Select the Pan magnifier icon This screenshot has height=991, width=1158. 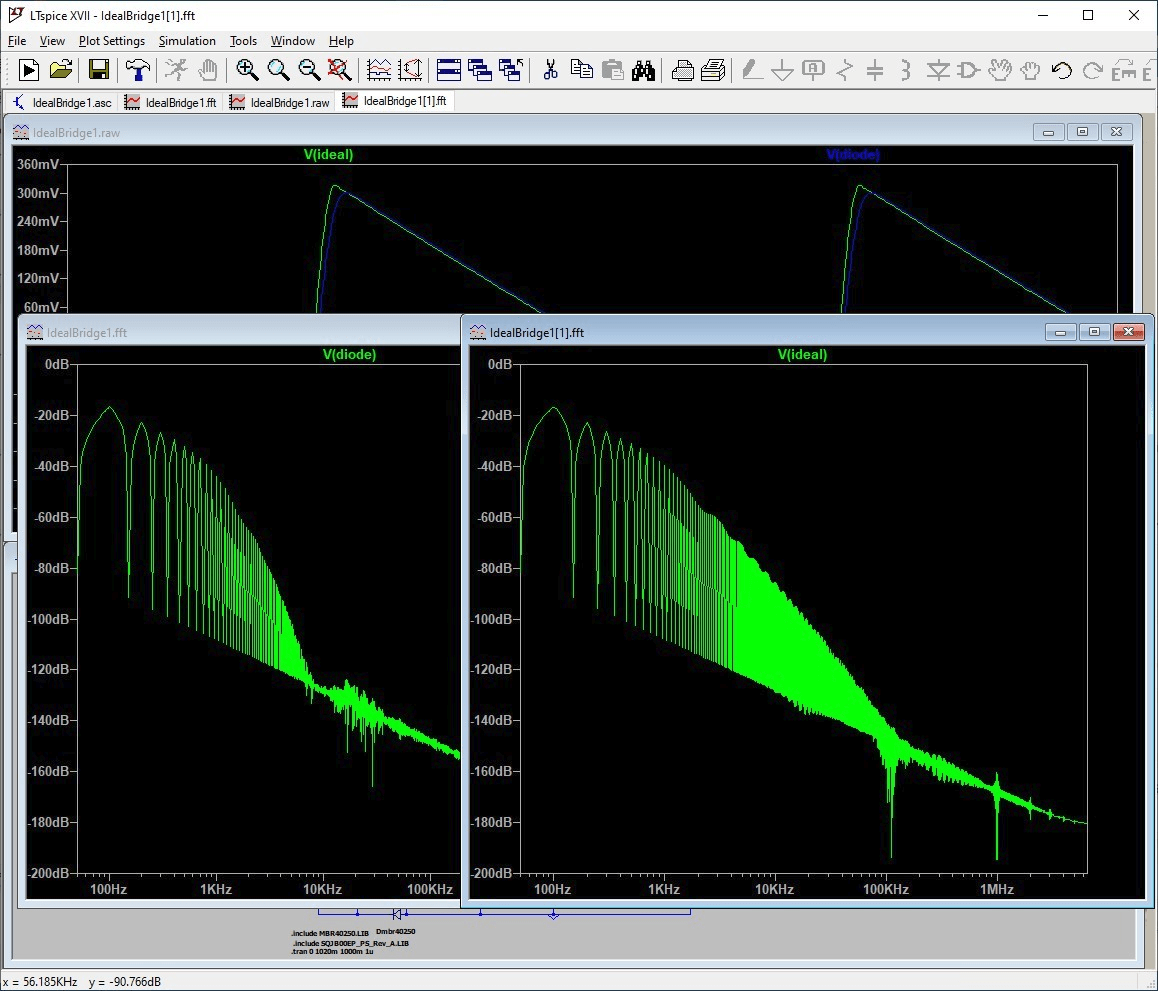click(x=278, y=70)
